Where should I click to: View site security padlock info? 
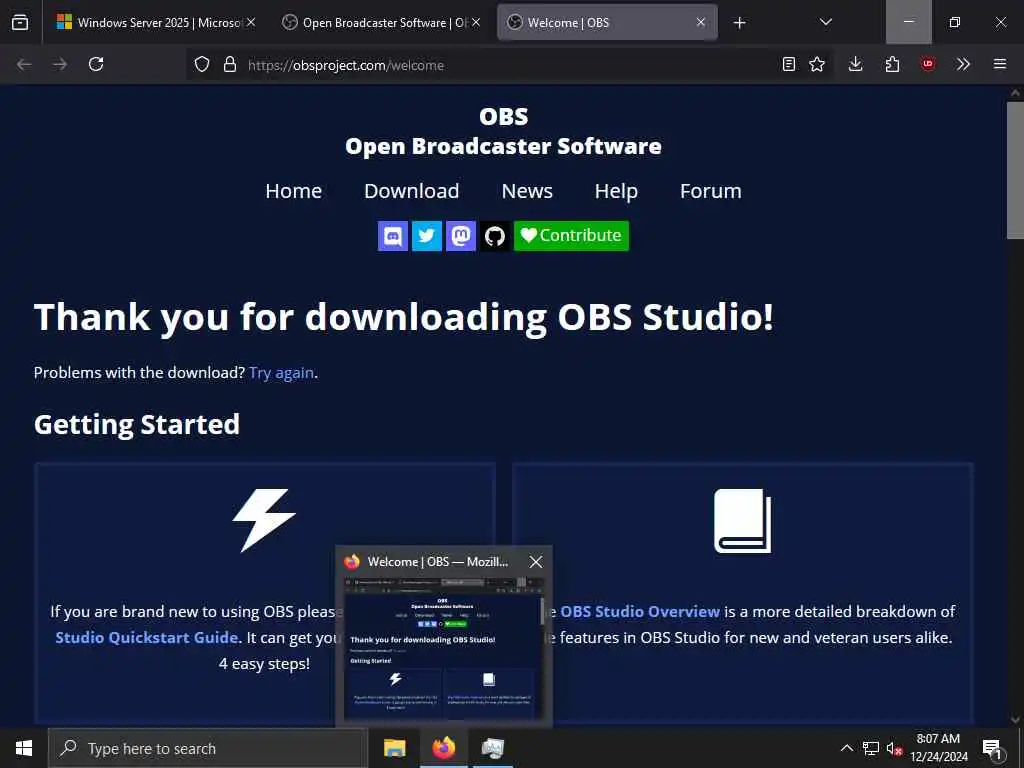(229, 64)
